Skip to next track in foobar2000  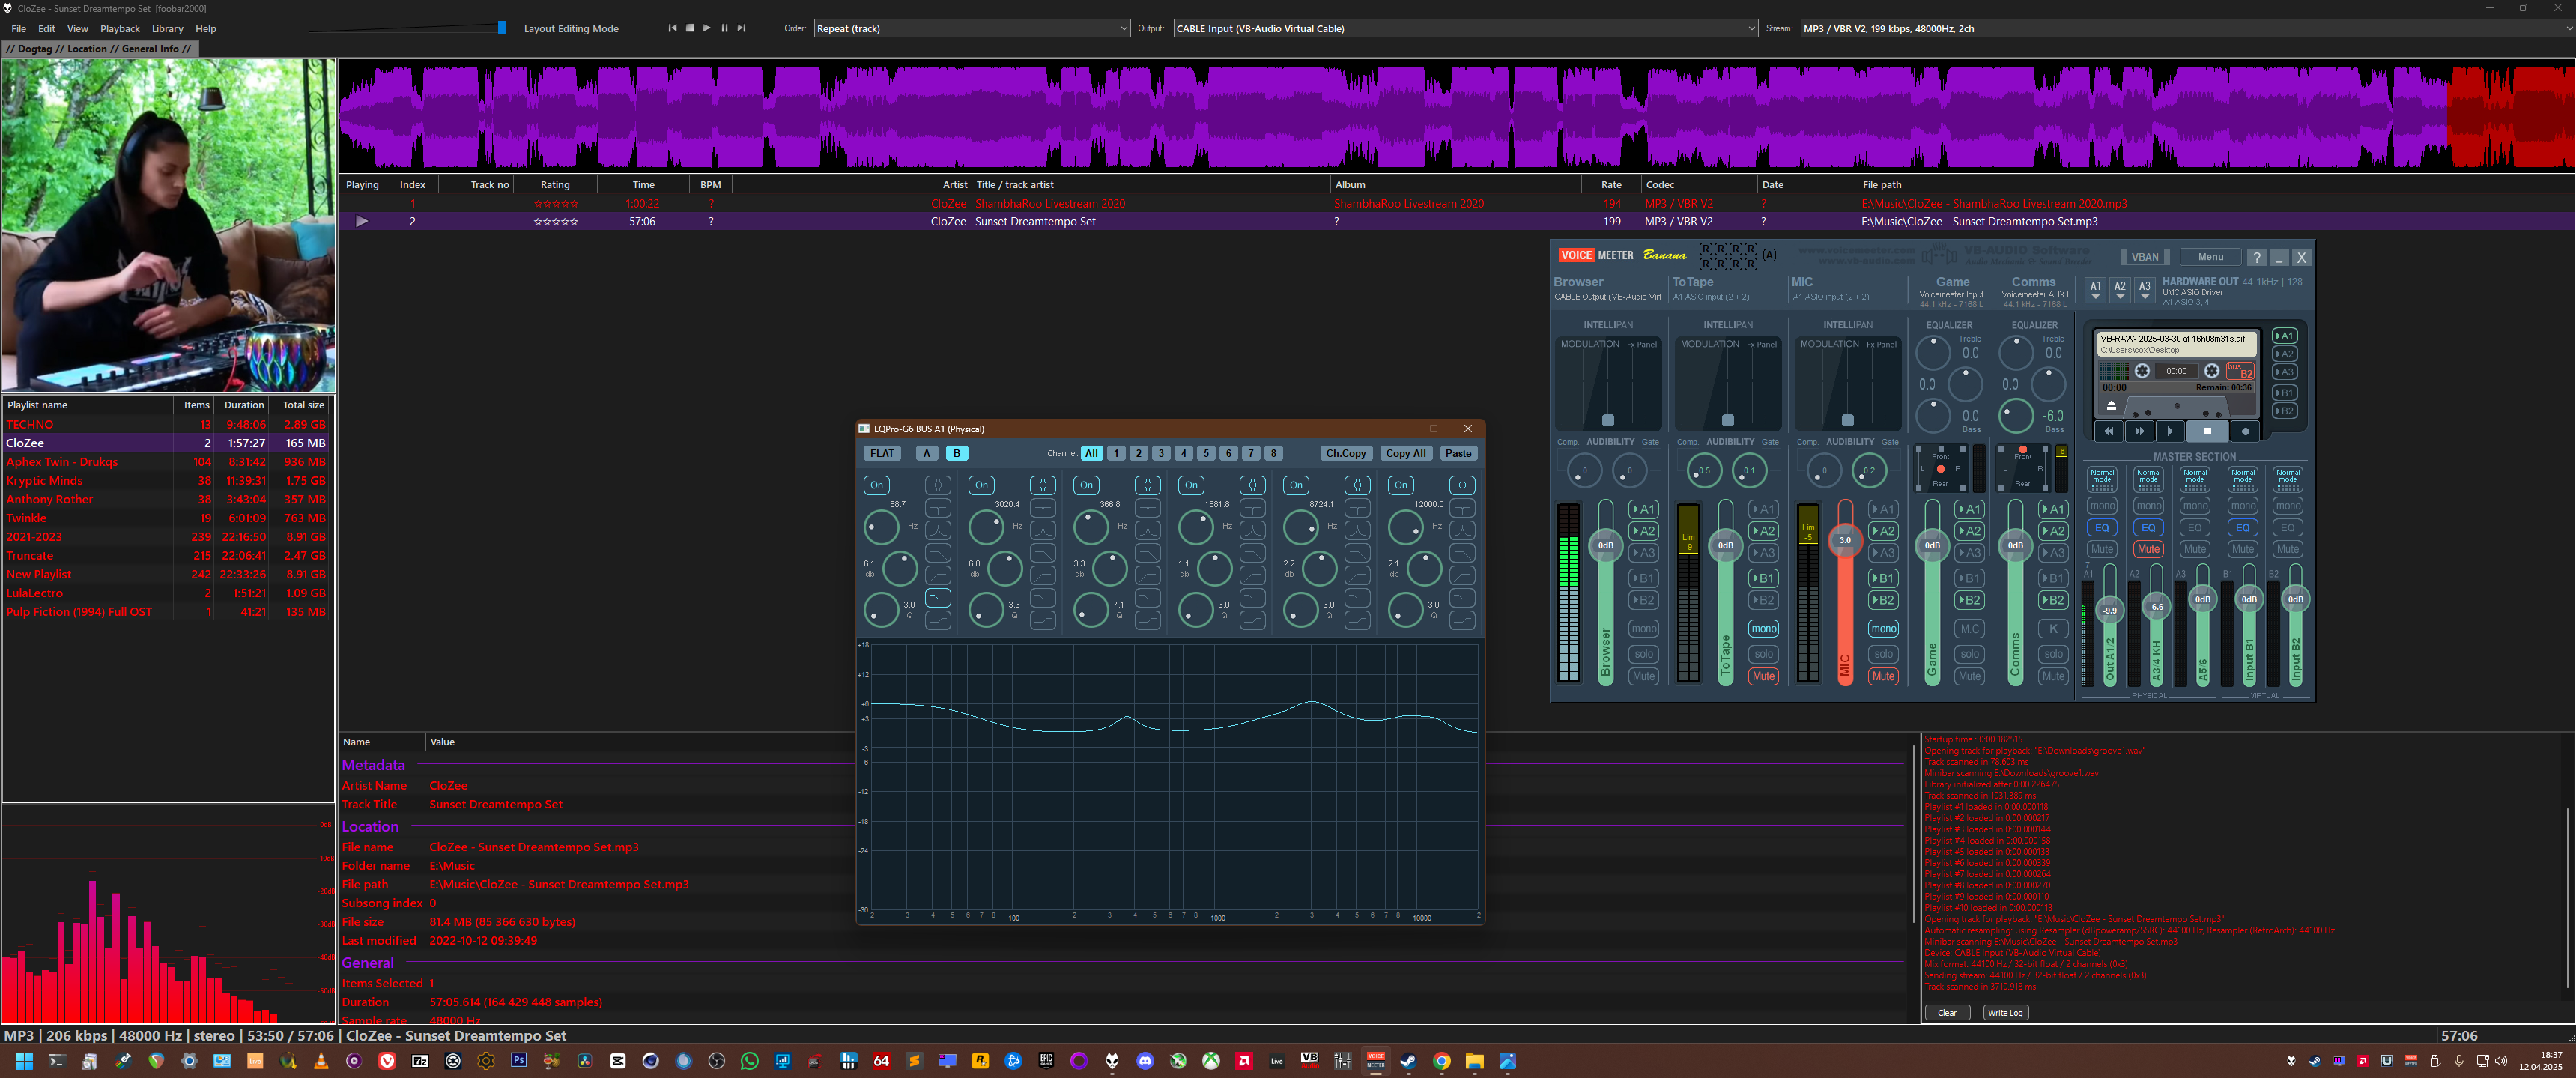741,28
